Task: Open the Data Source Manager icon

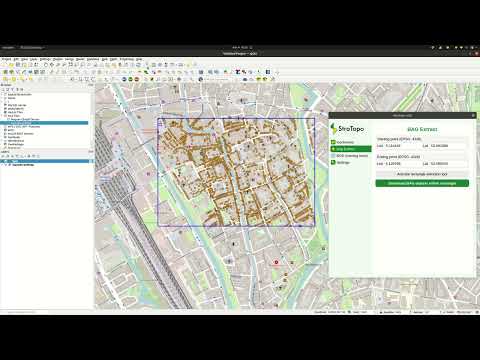Action: pyautogui.click(x=5, y=72)
